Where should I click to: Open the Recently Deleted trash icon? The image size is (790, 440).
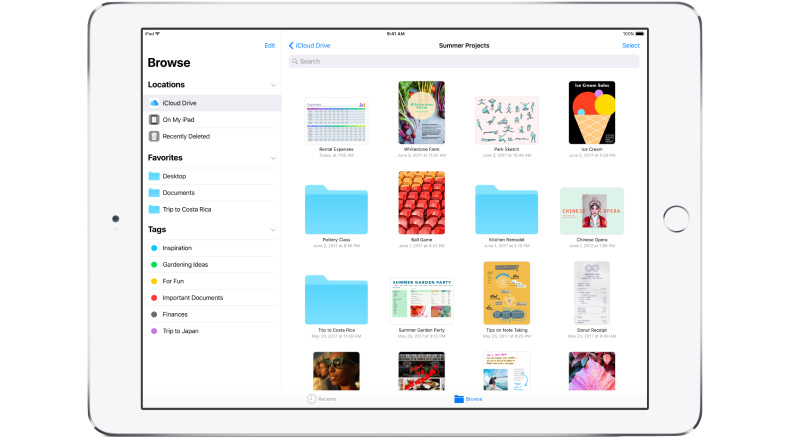(x=154, y=136)
